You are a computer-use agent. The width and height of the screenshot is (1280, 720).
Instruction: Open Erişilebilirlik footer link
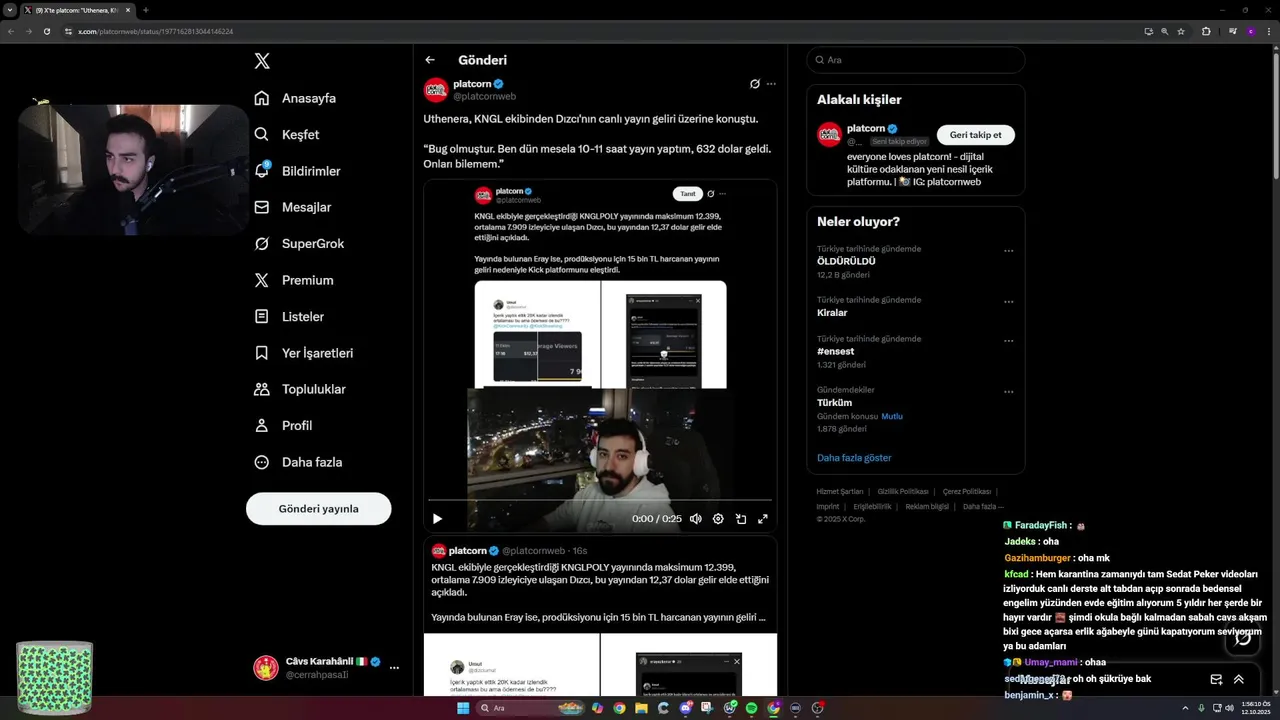872,506
